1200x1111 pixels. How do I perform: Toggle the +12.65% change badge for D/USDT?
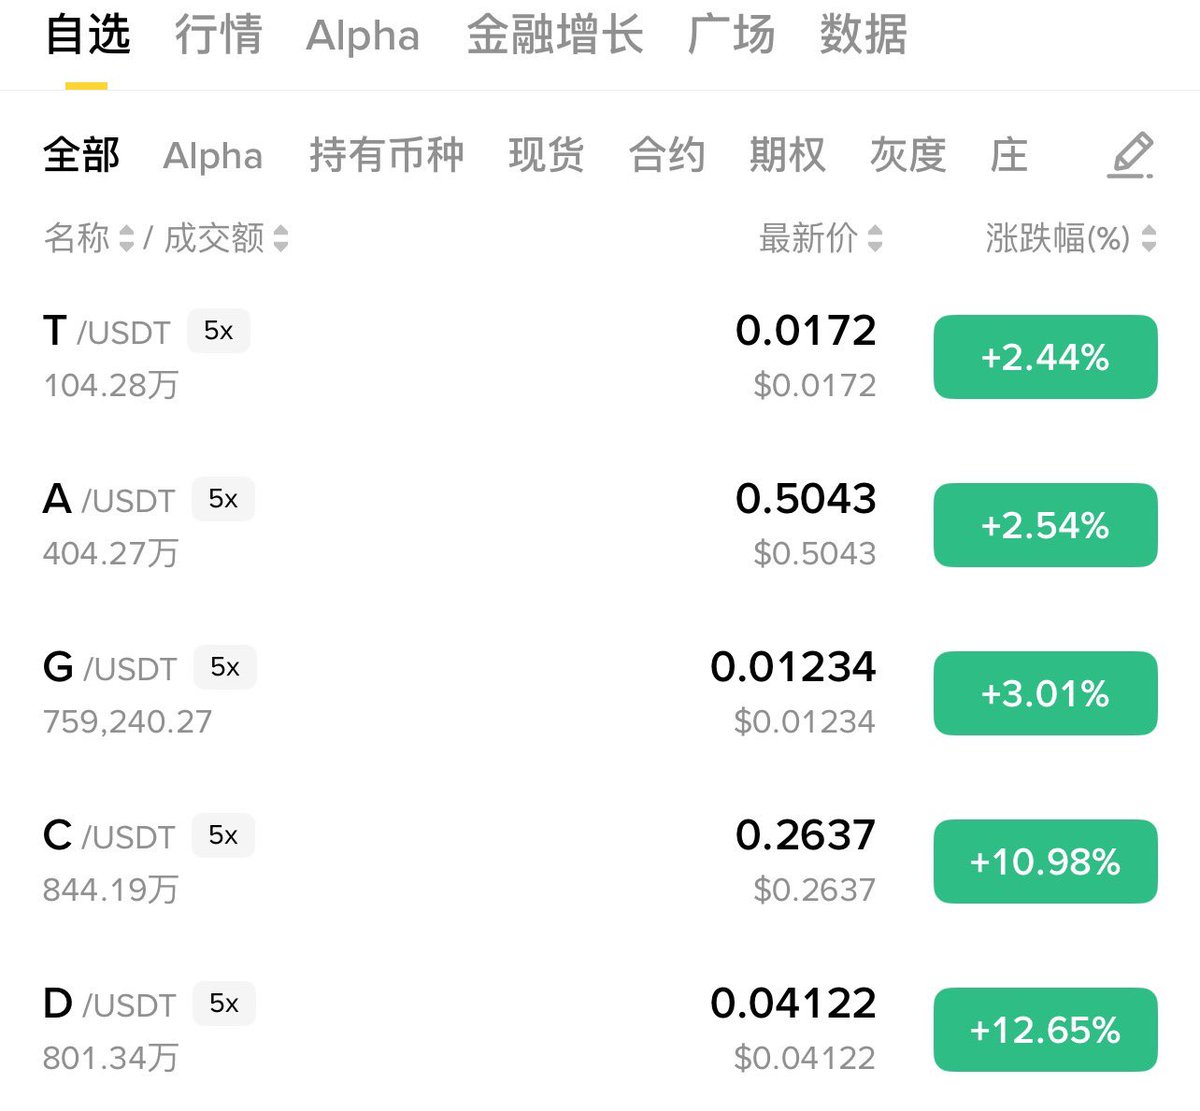tap(1045, 1029)
